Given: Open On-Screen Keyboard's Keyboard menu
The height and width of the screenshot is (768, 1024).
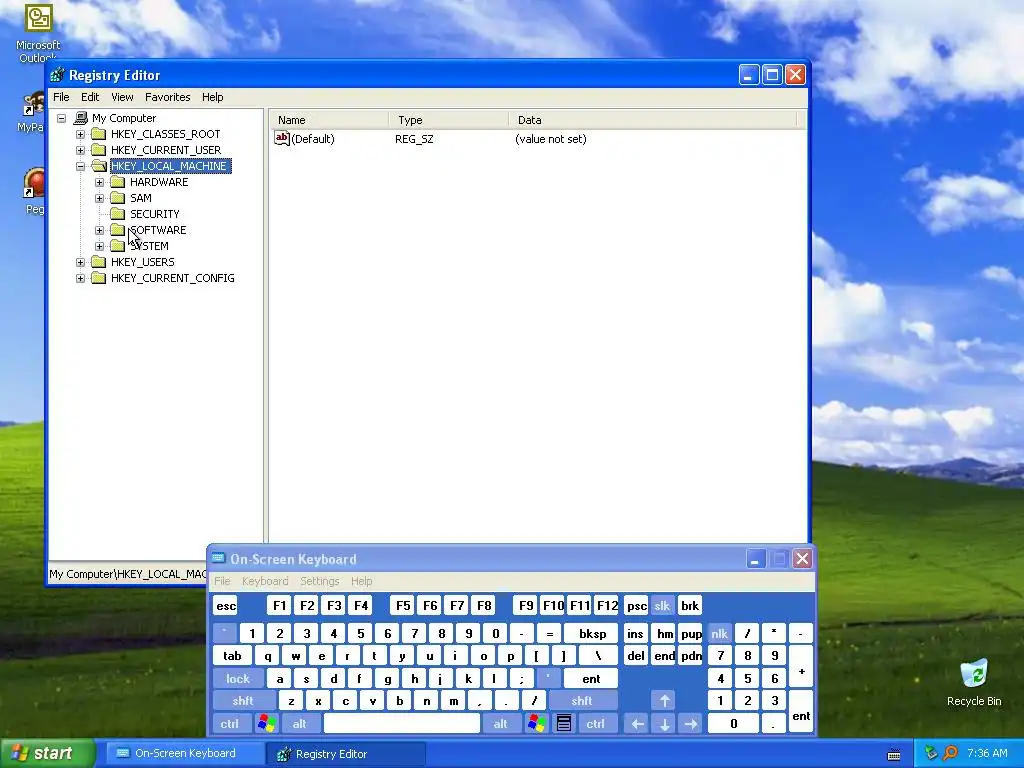Looking at the screenshot, I should tap(264, 581).
